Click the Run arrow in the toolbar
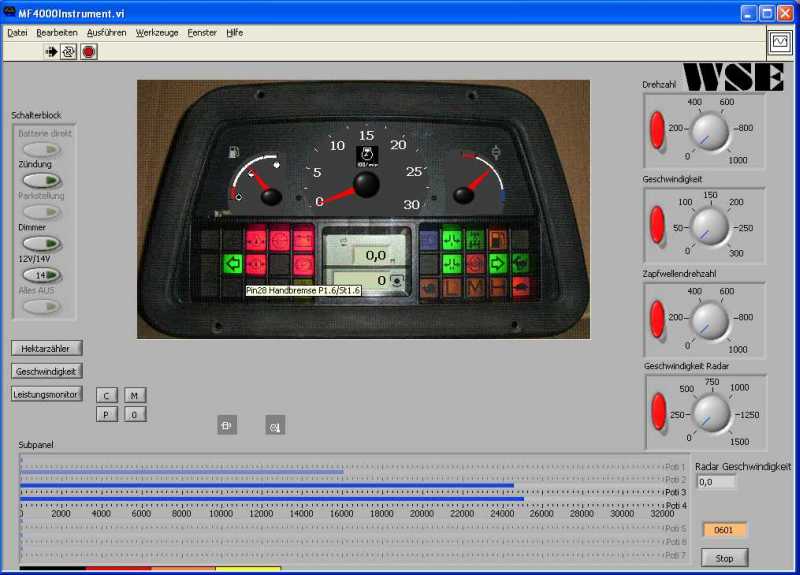 (x=51, y=51)
